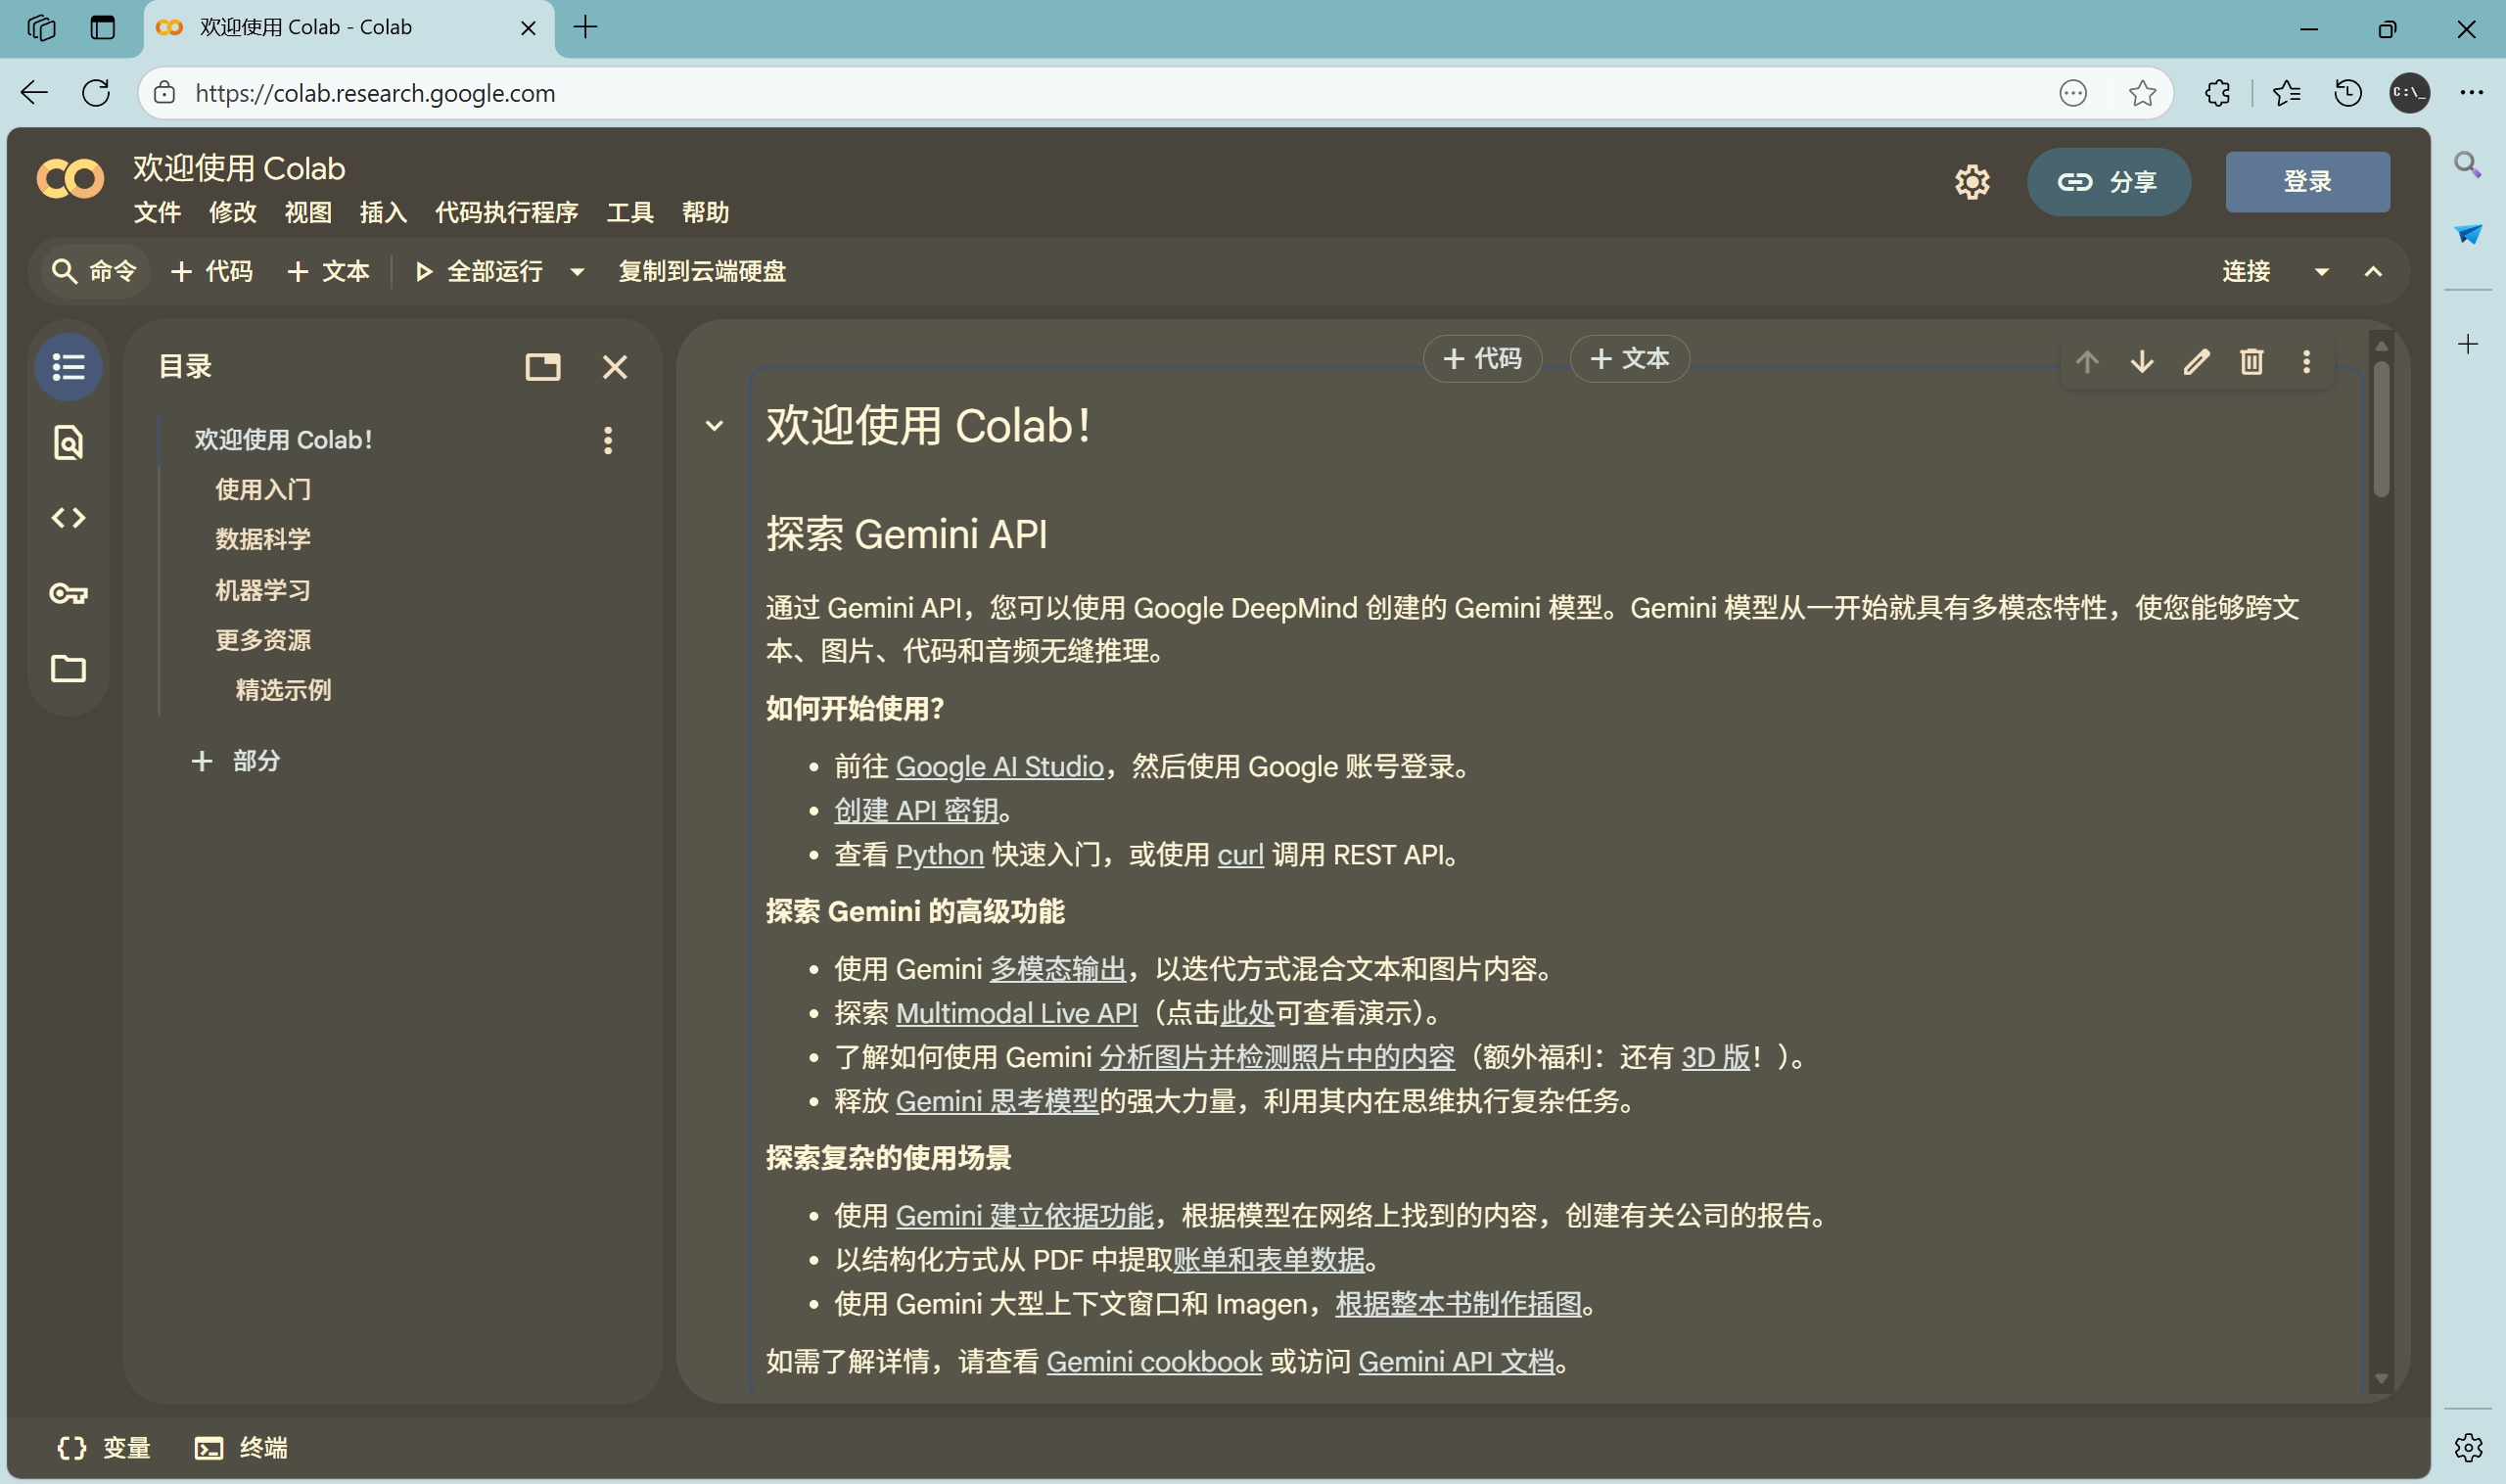Move cell down with arrow icon
The image size is (2506, 1484).
coord(2141,362)
